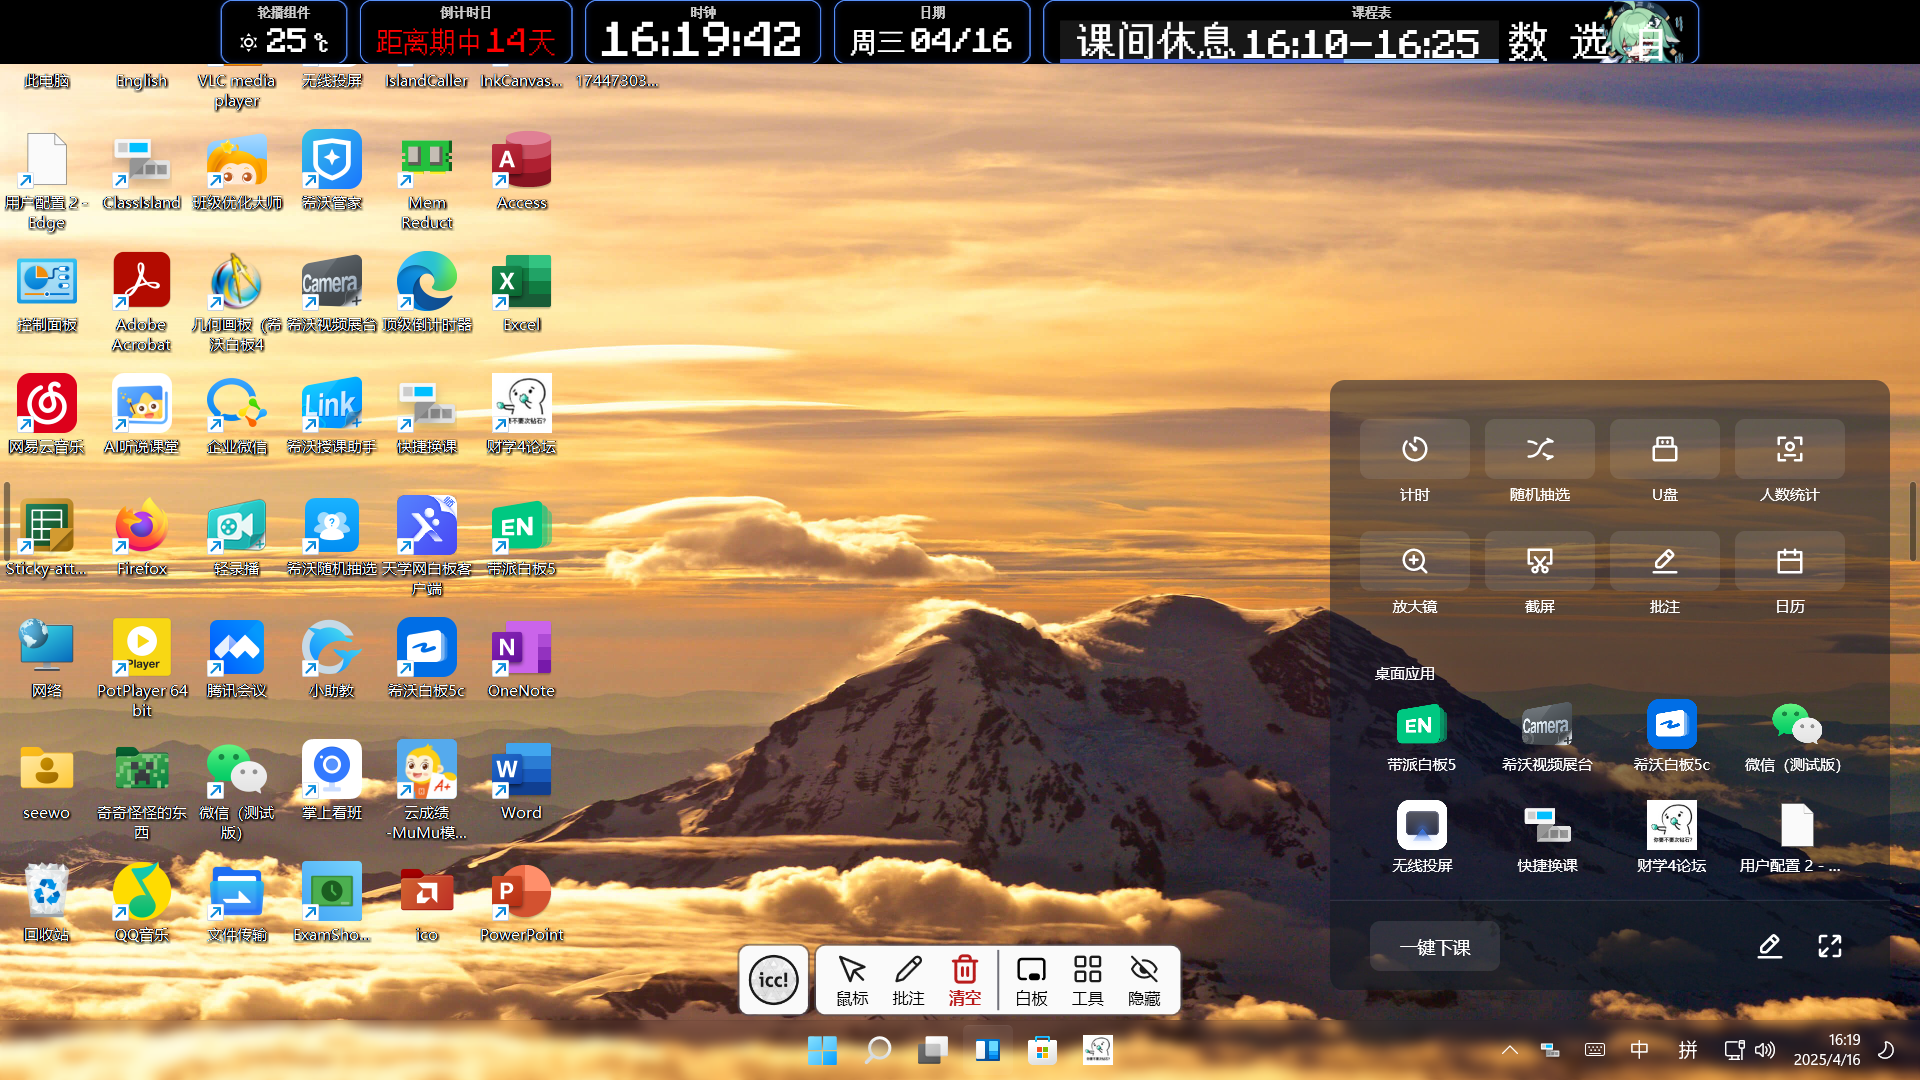
Task: Open the 随机抽选 random picker
Action: pyautogui.click(x=1539, y=450)
